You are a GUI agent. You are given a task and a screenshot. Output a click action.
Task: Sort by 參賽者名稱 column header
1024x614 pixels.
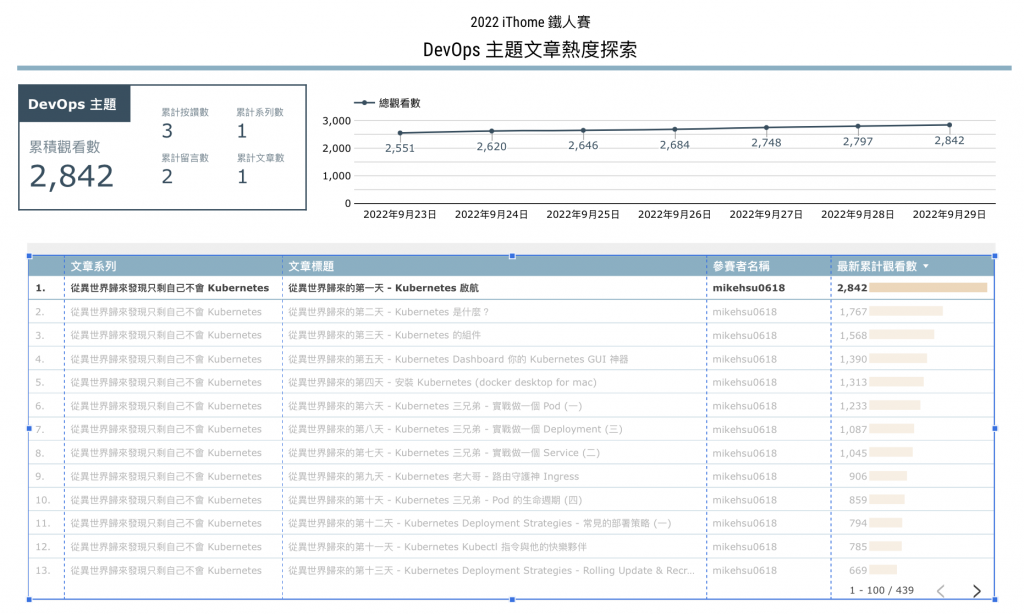click(x=741, y=267)
